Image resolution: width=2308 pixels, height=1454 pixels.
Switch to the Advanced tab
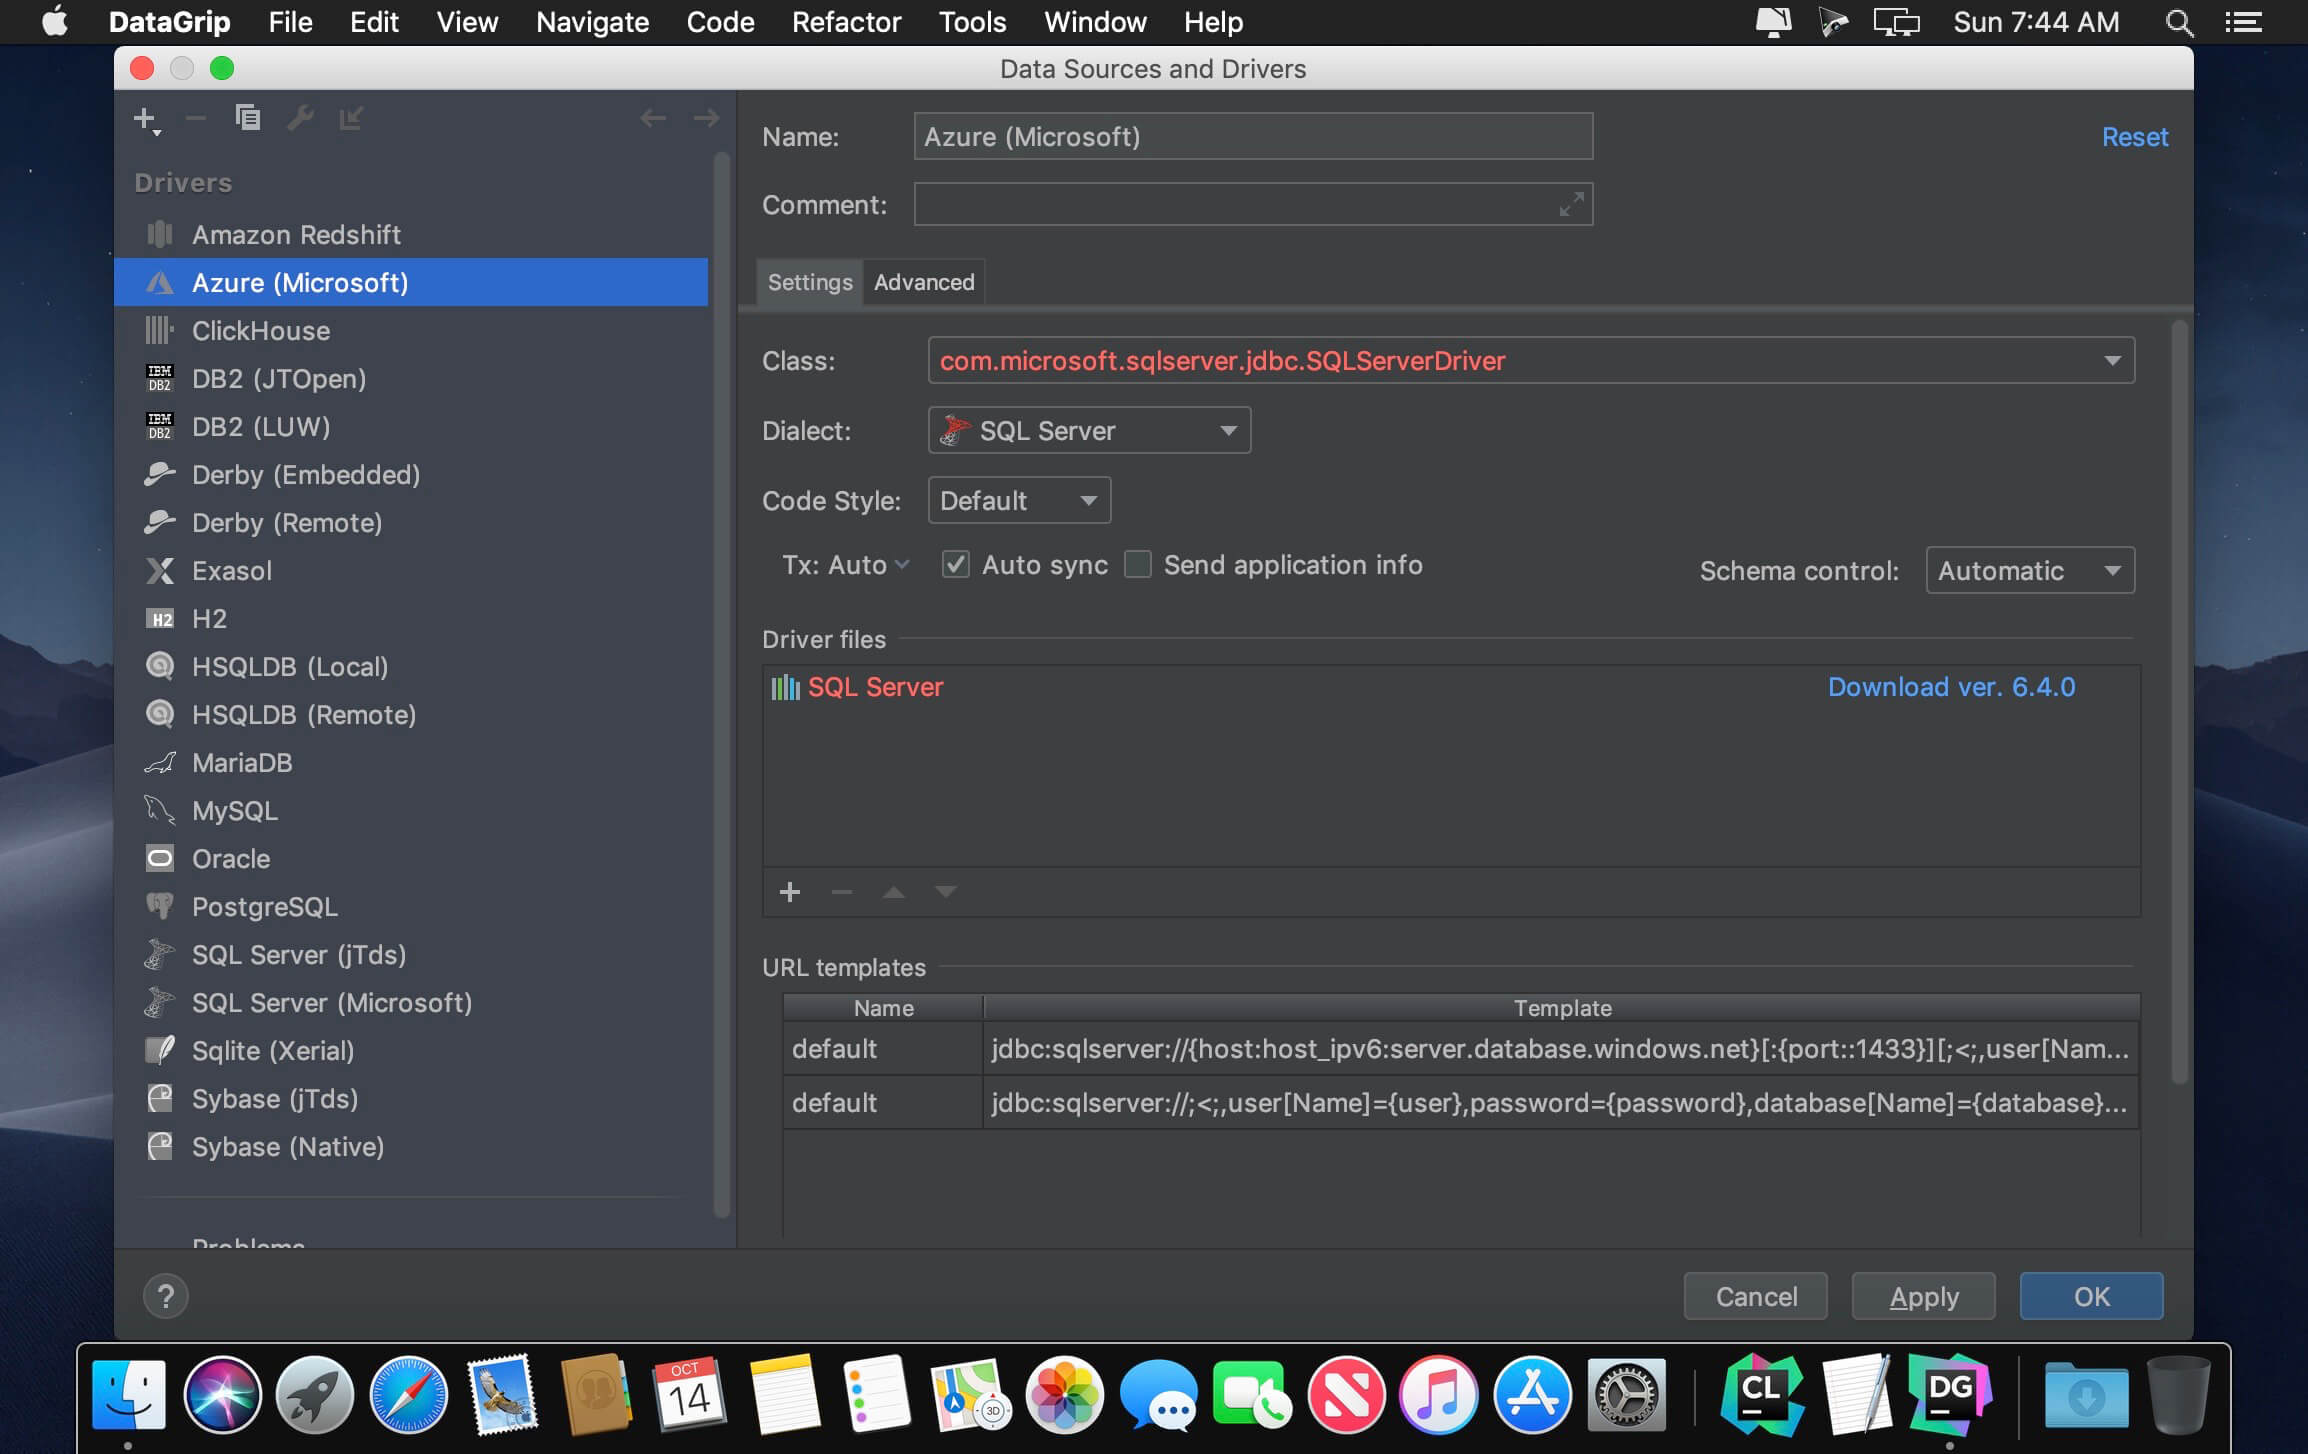[x=924, y=282]
